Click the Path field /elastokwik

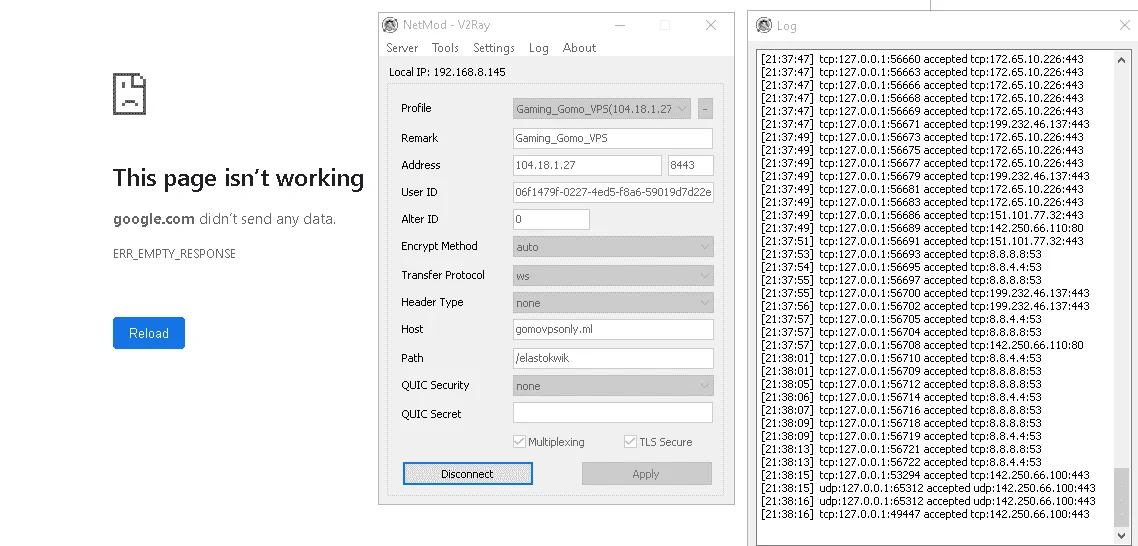[x=613, y=358]
